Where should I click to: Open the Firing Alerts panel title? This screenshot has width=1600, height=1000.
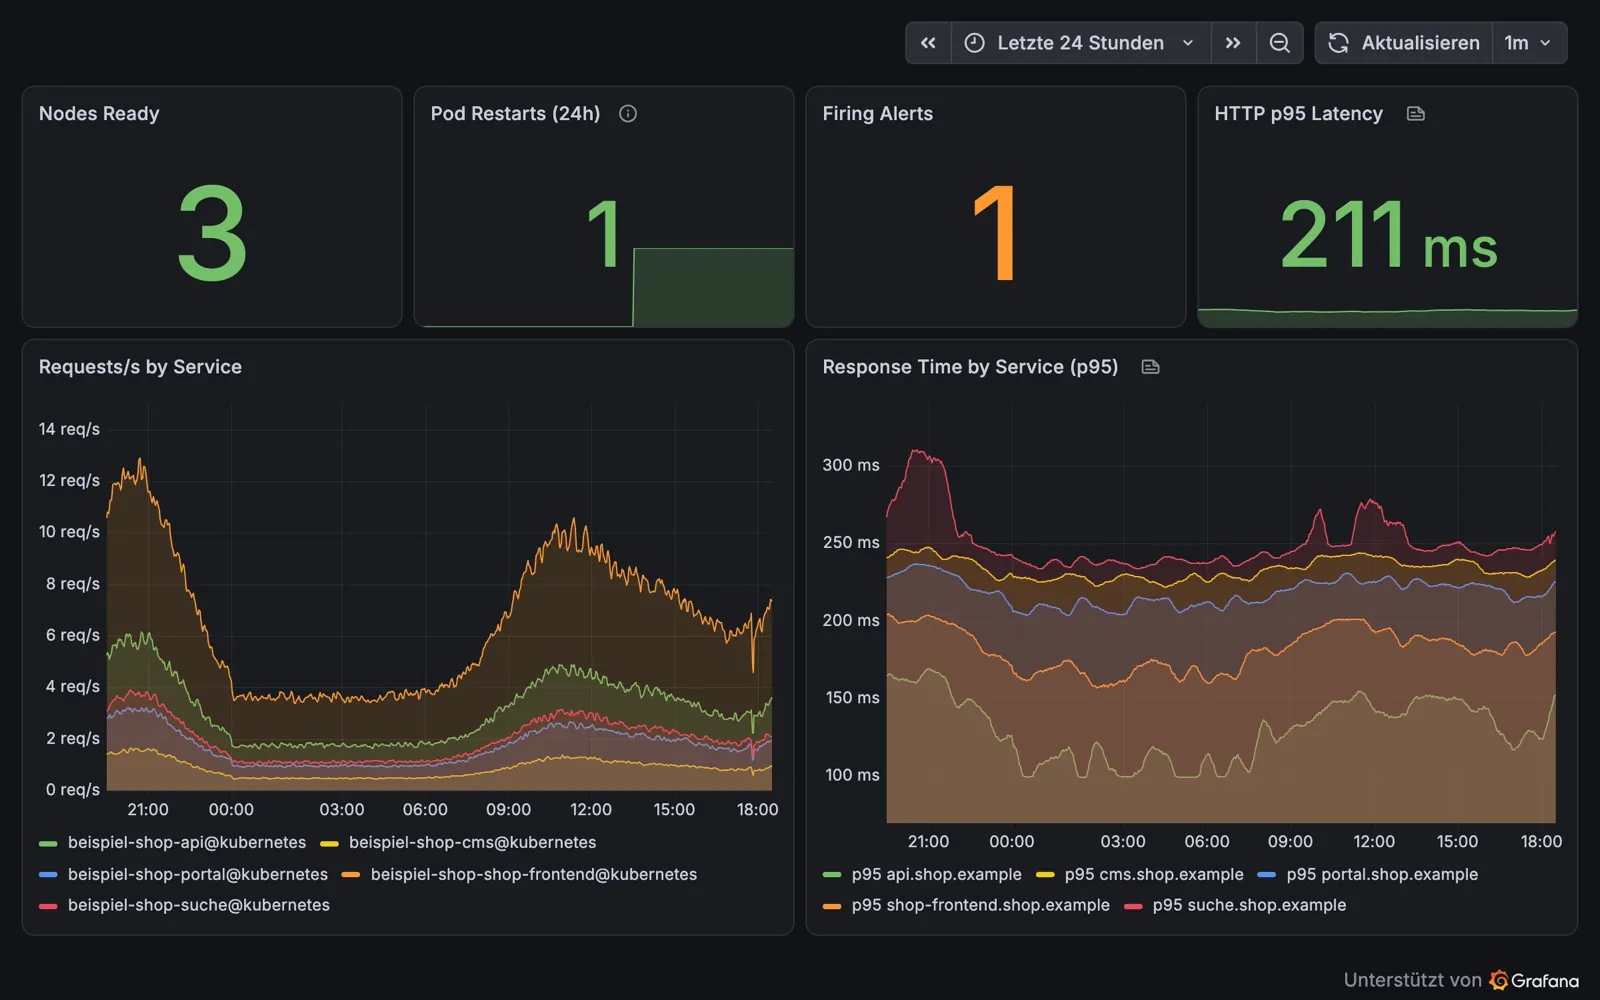(x=877, y=114)
